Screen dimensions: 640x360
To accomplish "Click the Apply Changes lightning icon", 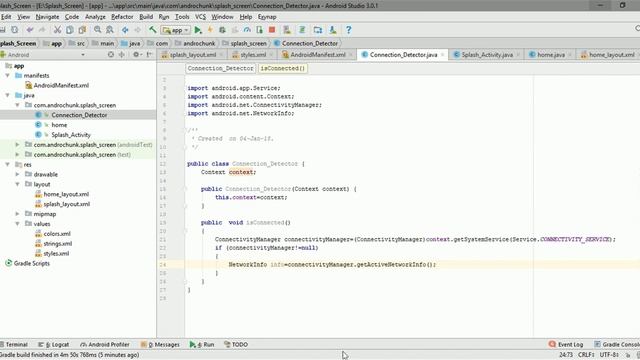I will (x=210, y=30).
